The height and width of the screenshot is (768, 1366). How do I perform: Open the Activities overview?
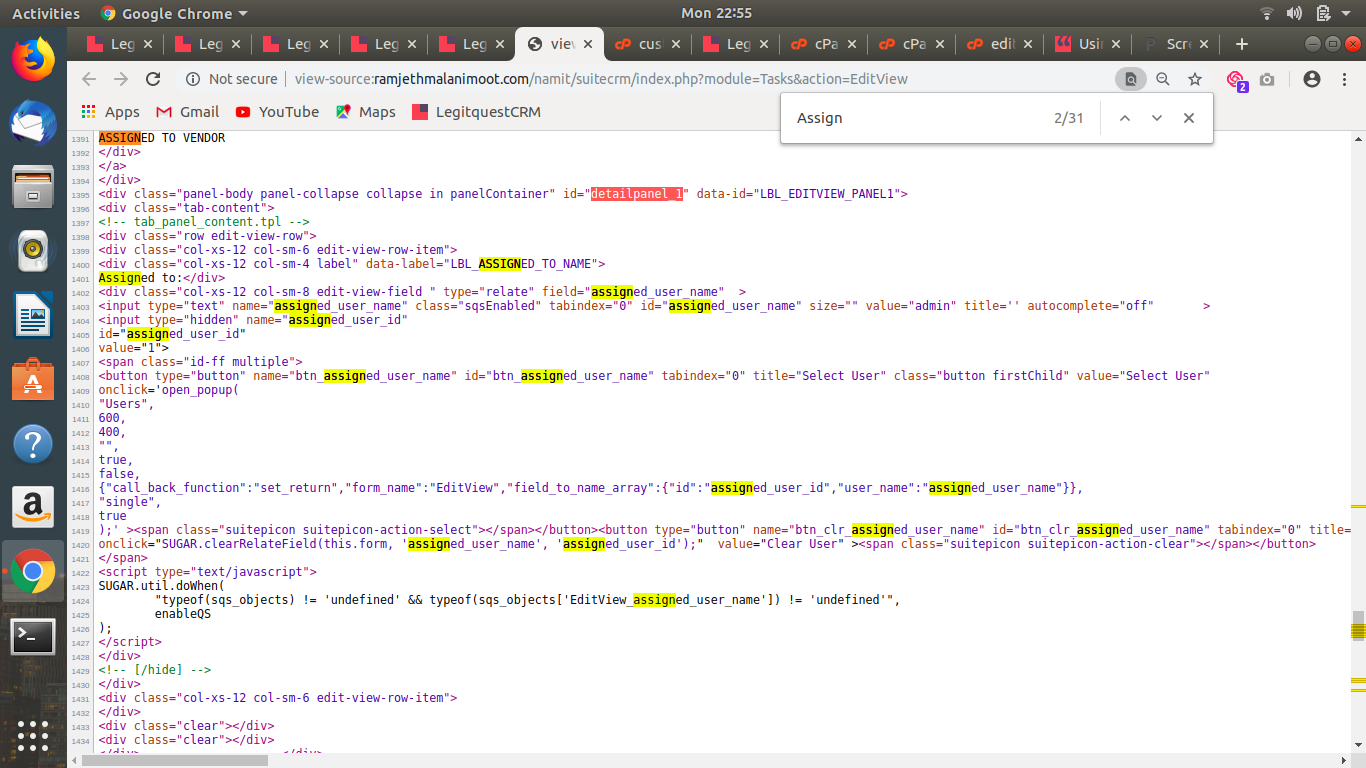click(x=46, y=14)
